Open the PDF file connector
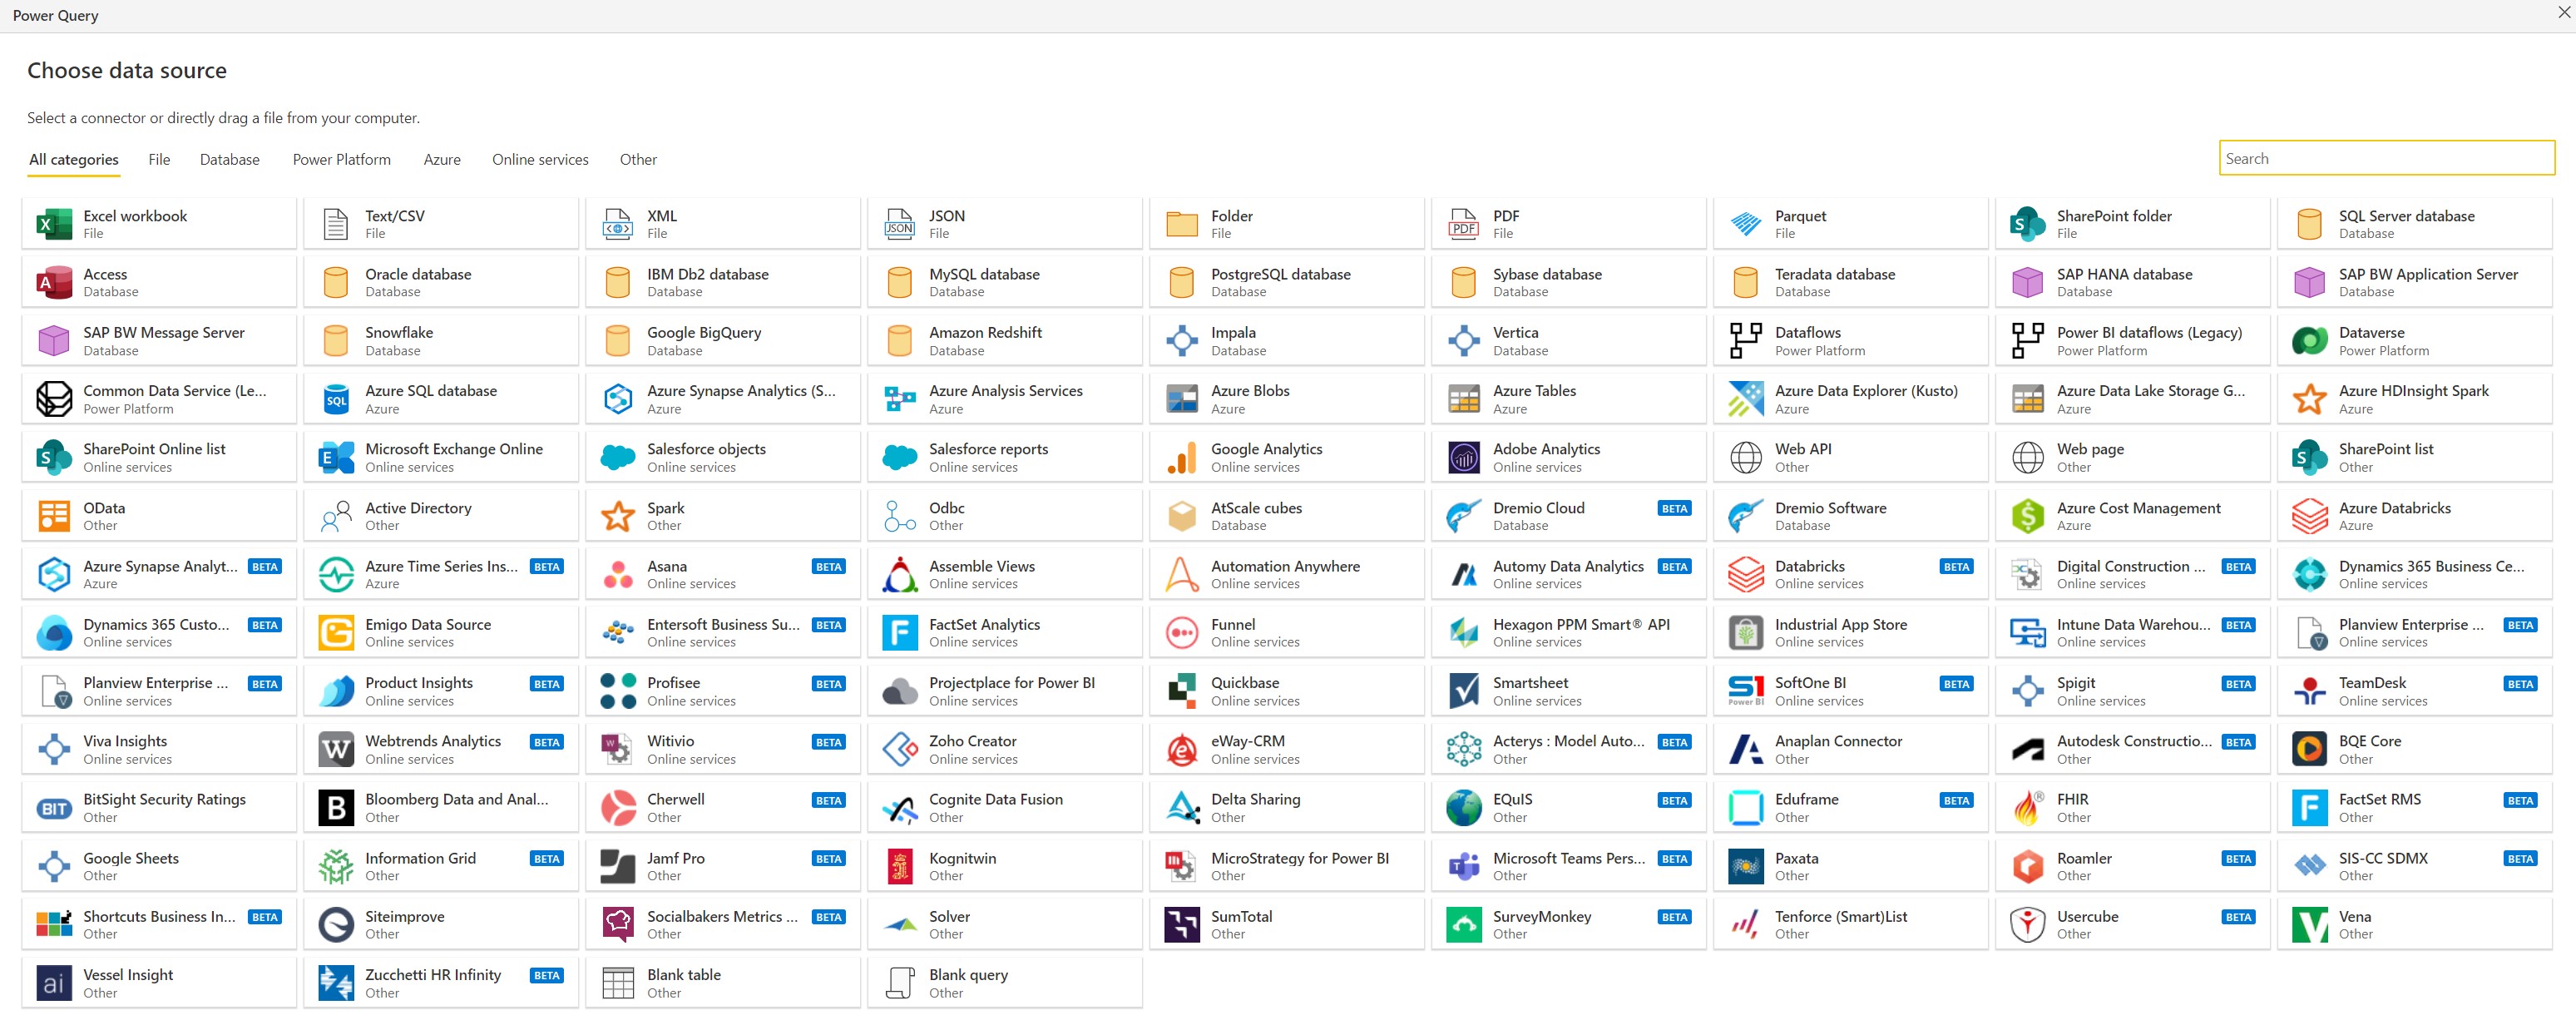 (1567, 222)
